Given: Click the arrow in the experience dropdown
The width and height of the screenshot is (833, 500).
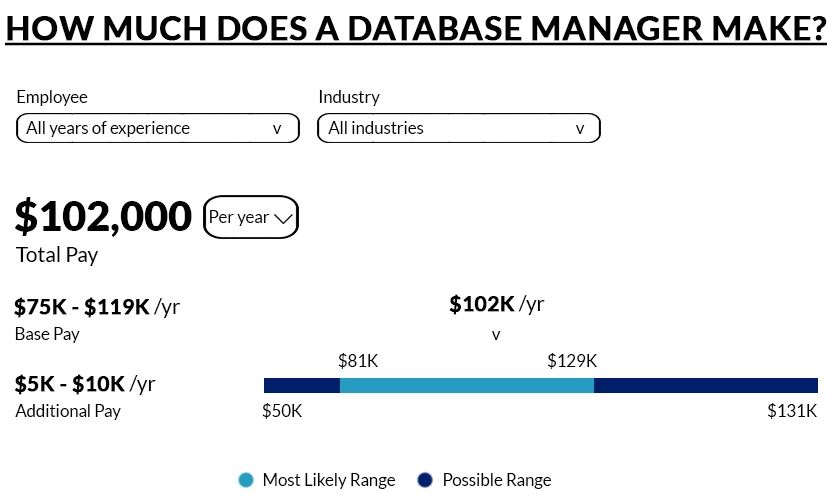Looking at the screenshot, I should pyautogui.click(x=277, y=128).
